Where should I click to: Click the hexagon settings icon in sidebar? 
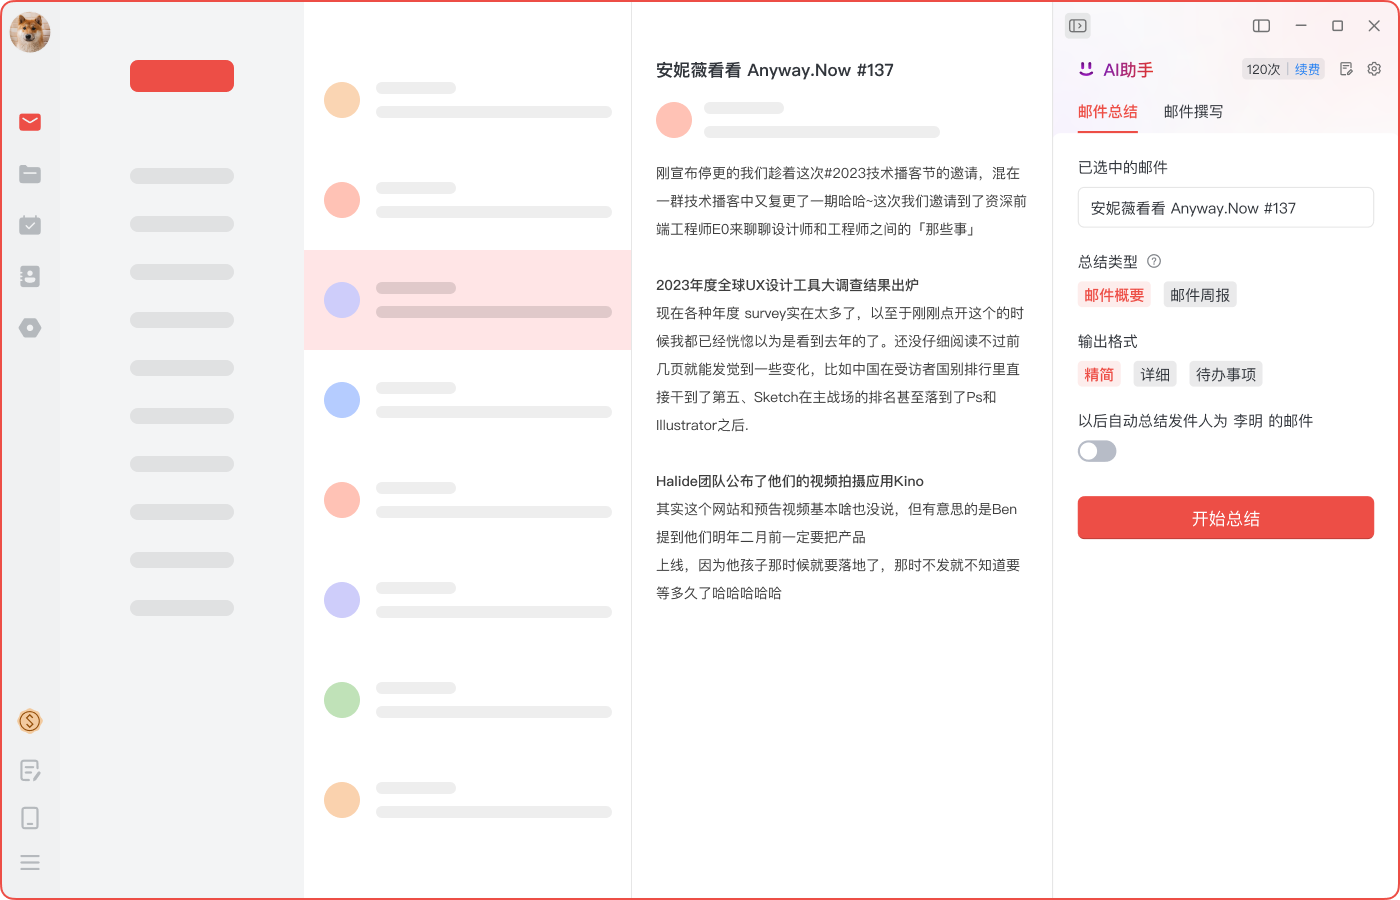30,327
